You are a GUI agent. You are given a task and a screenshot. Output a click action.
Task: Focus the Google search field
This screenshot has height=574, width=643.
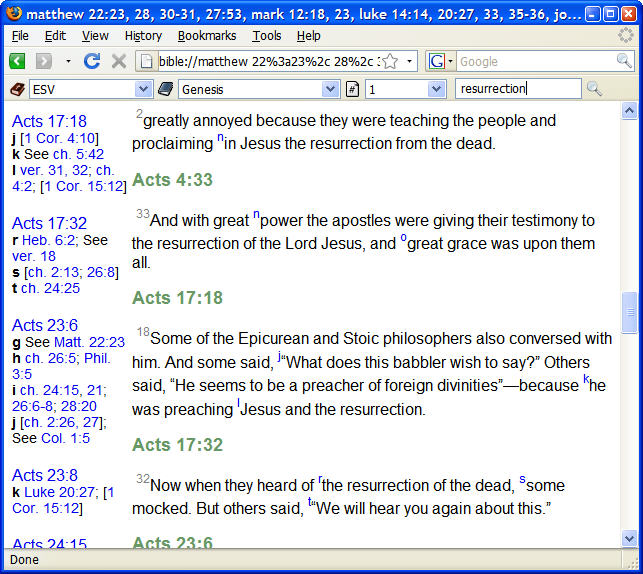click(x=536, y=62)
